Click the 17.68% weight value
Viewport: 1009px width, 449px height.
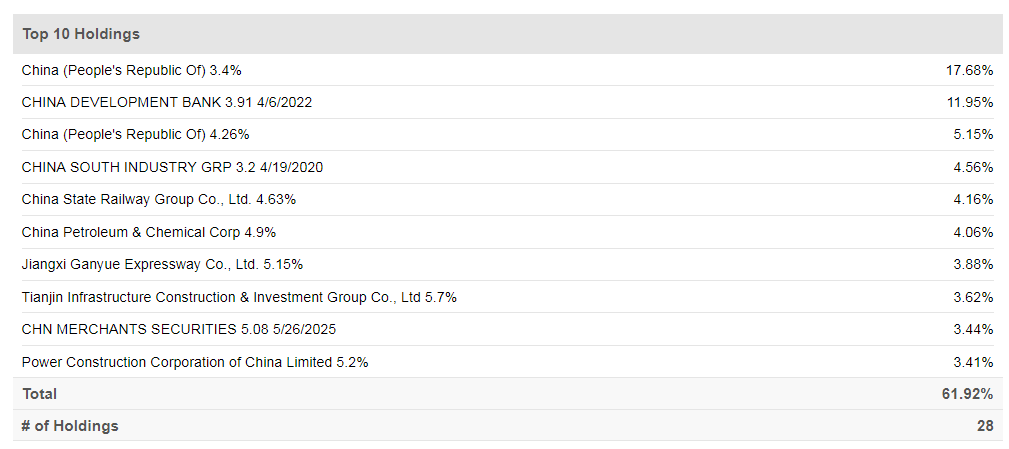(x=969, y=70)
